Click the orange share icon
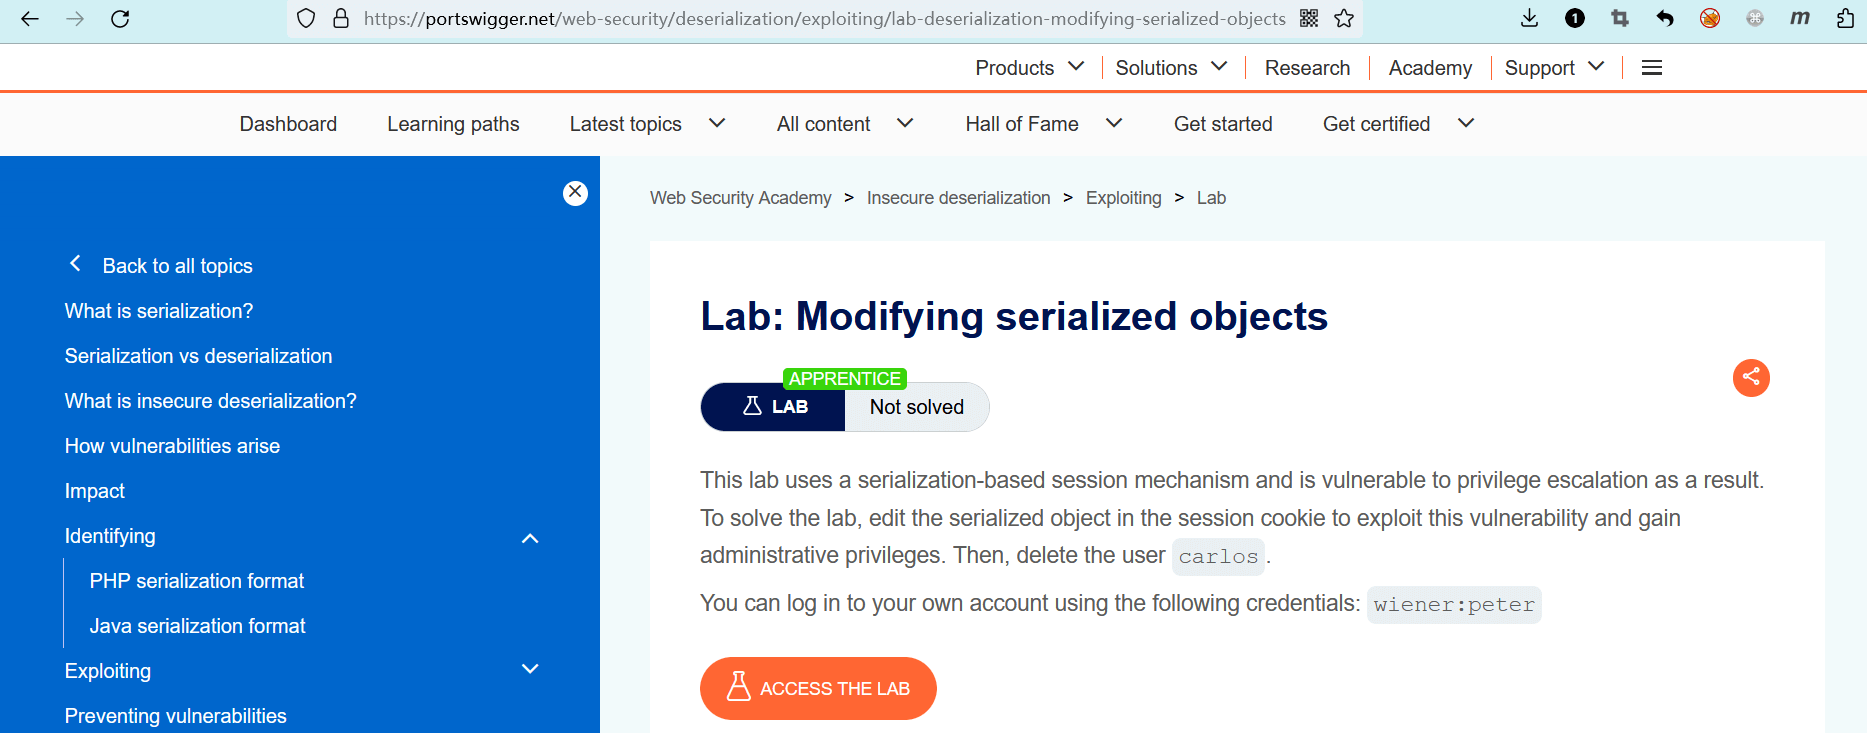This screenshot has height=733, width=1867. tap(1751, 377)
